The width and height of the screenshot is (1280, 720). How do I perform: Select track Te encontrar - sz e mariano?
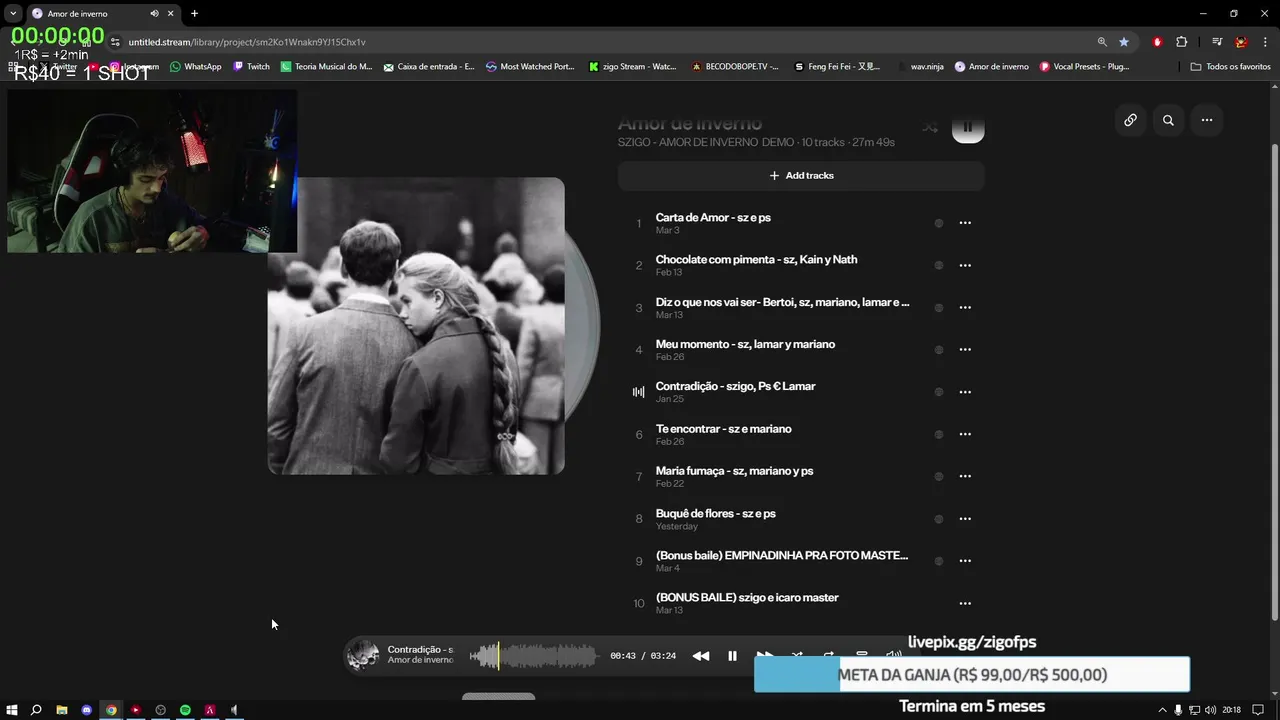click(723, 428)
